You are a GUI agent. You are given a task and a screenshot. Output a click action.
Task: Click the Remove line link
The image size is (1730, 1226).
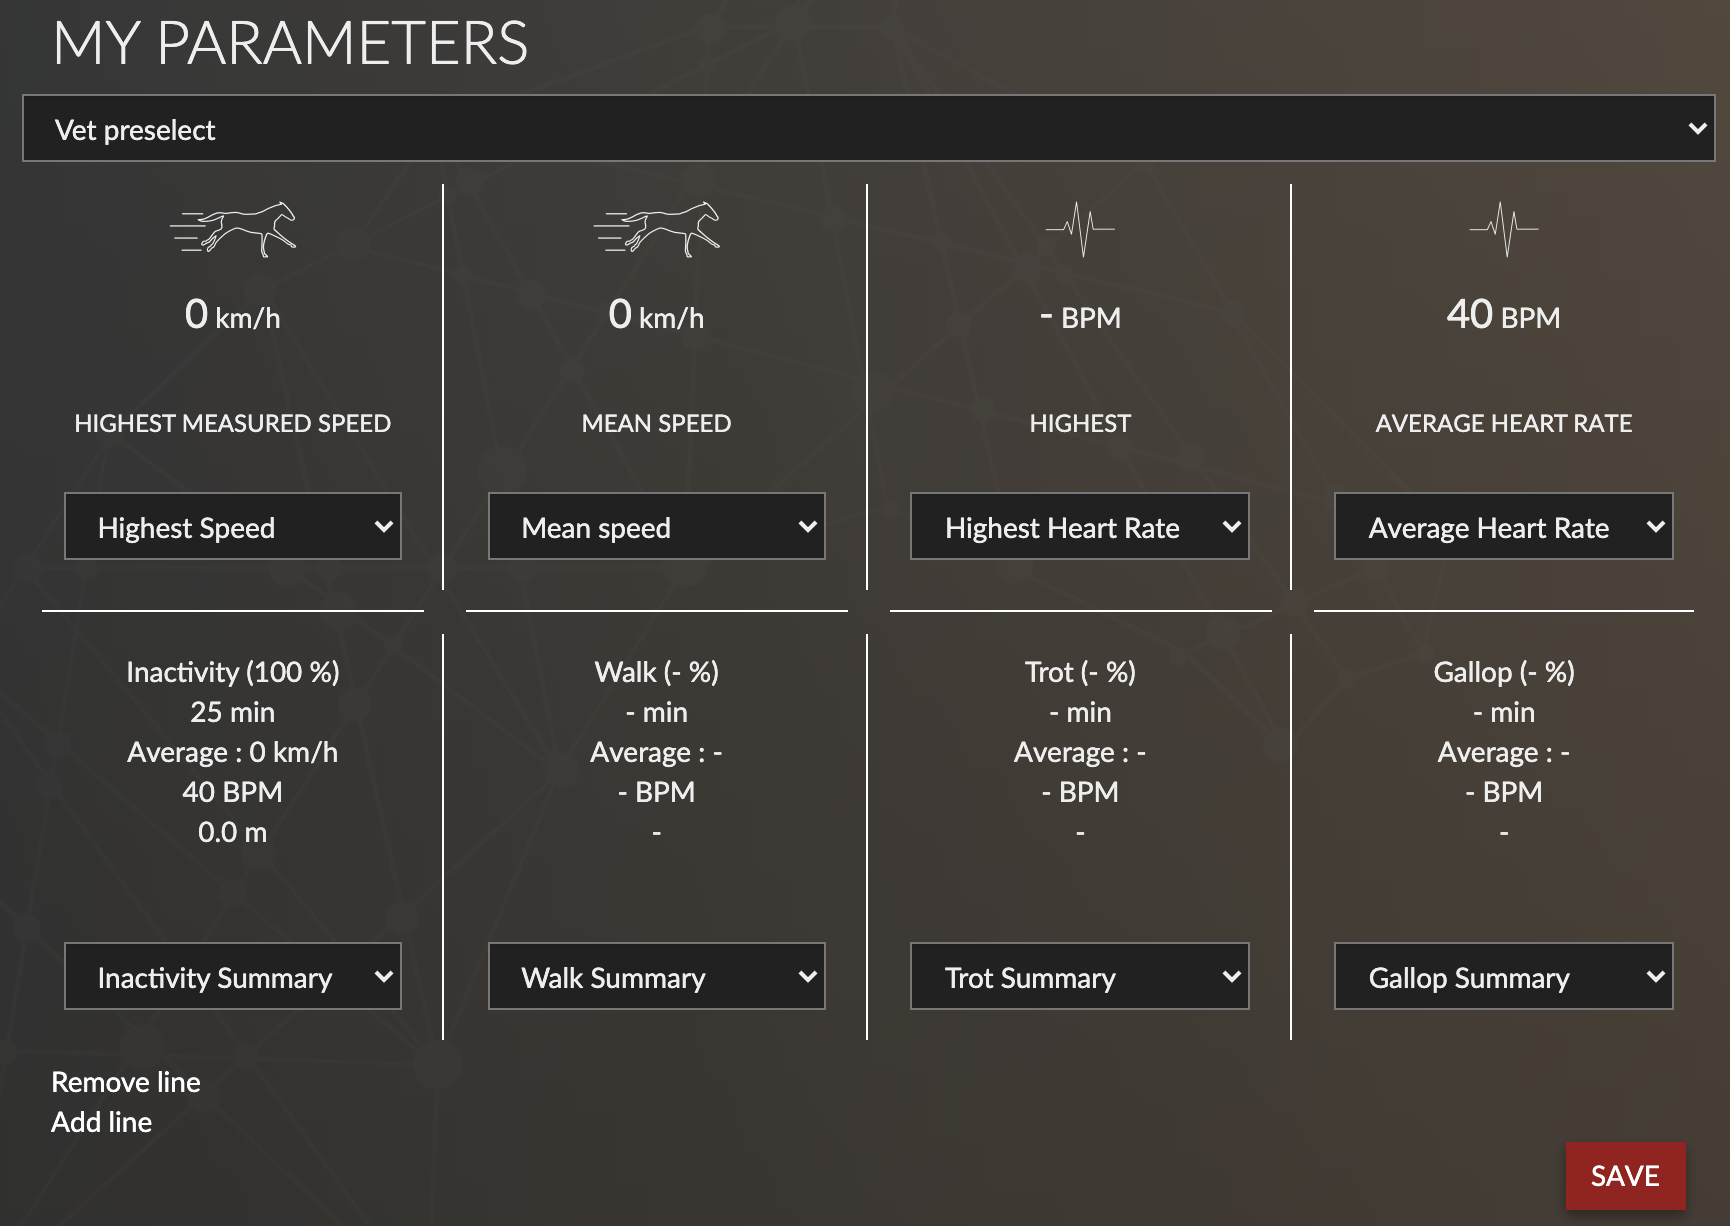(x=126, y=1081)
